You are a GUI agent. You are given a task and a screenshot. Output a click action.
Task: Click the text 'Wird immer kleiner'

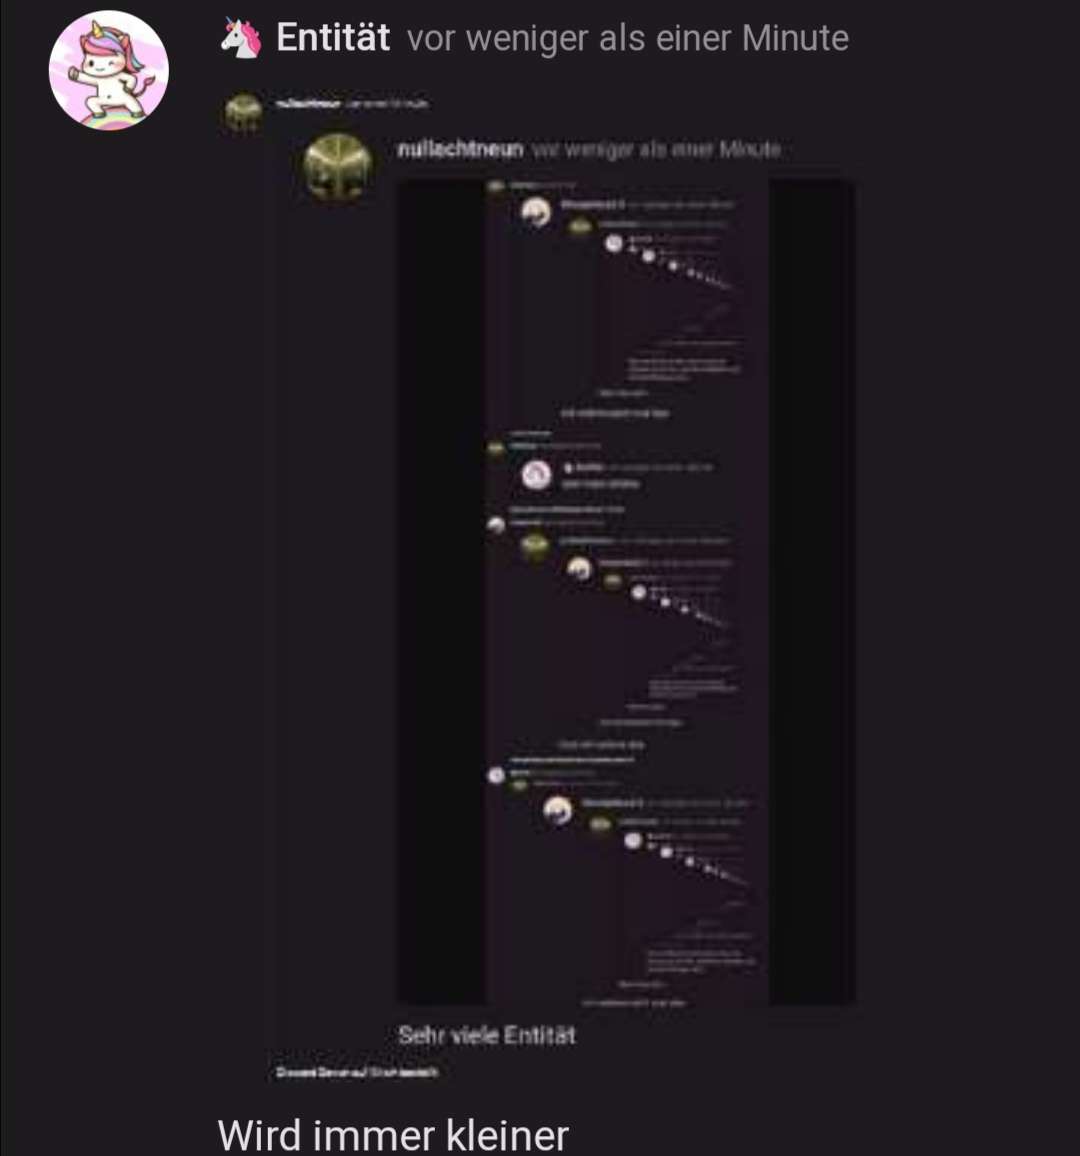click(393, 1135)
